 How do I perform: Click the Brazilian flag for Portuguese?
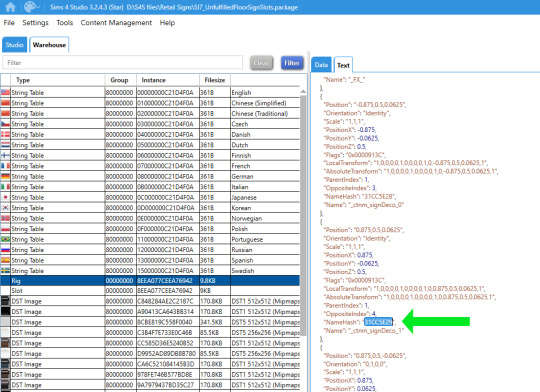pyautogui.click(x=5, y=239)
